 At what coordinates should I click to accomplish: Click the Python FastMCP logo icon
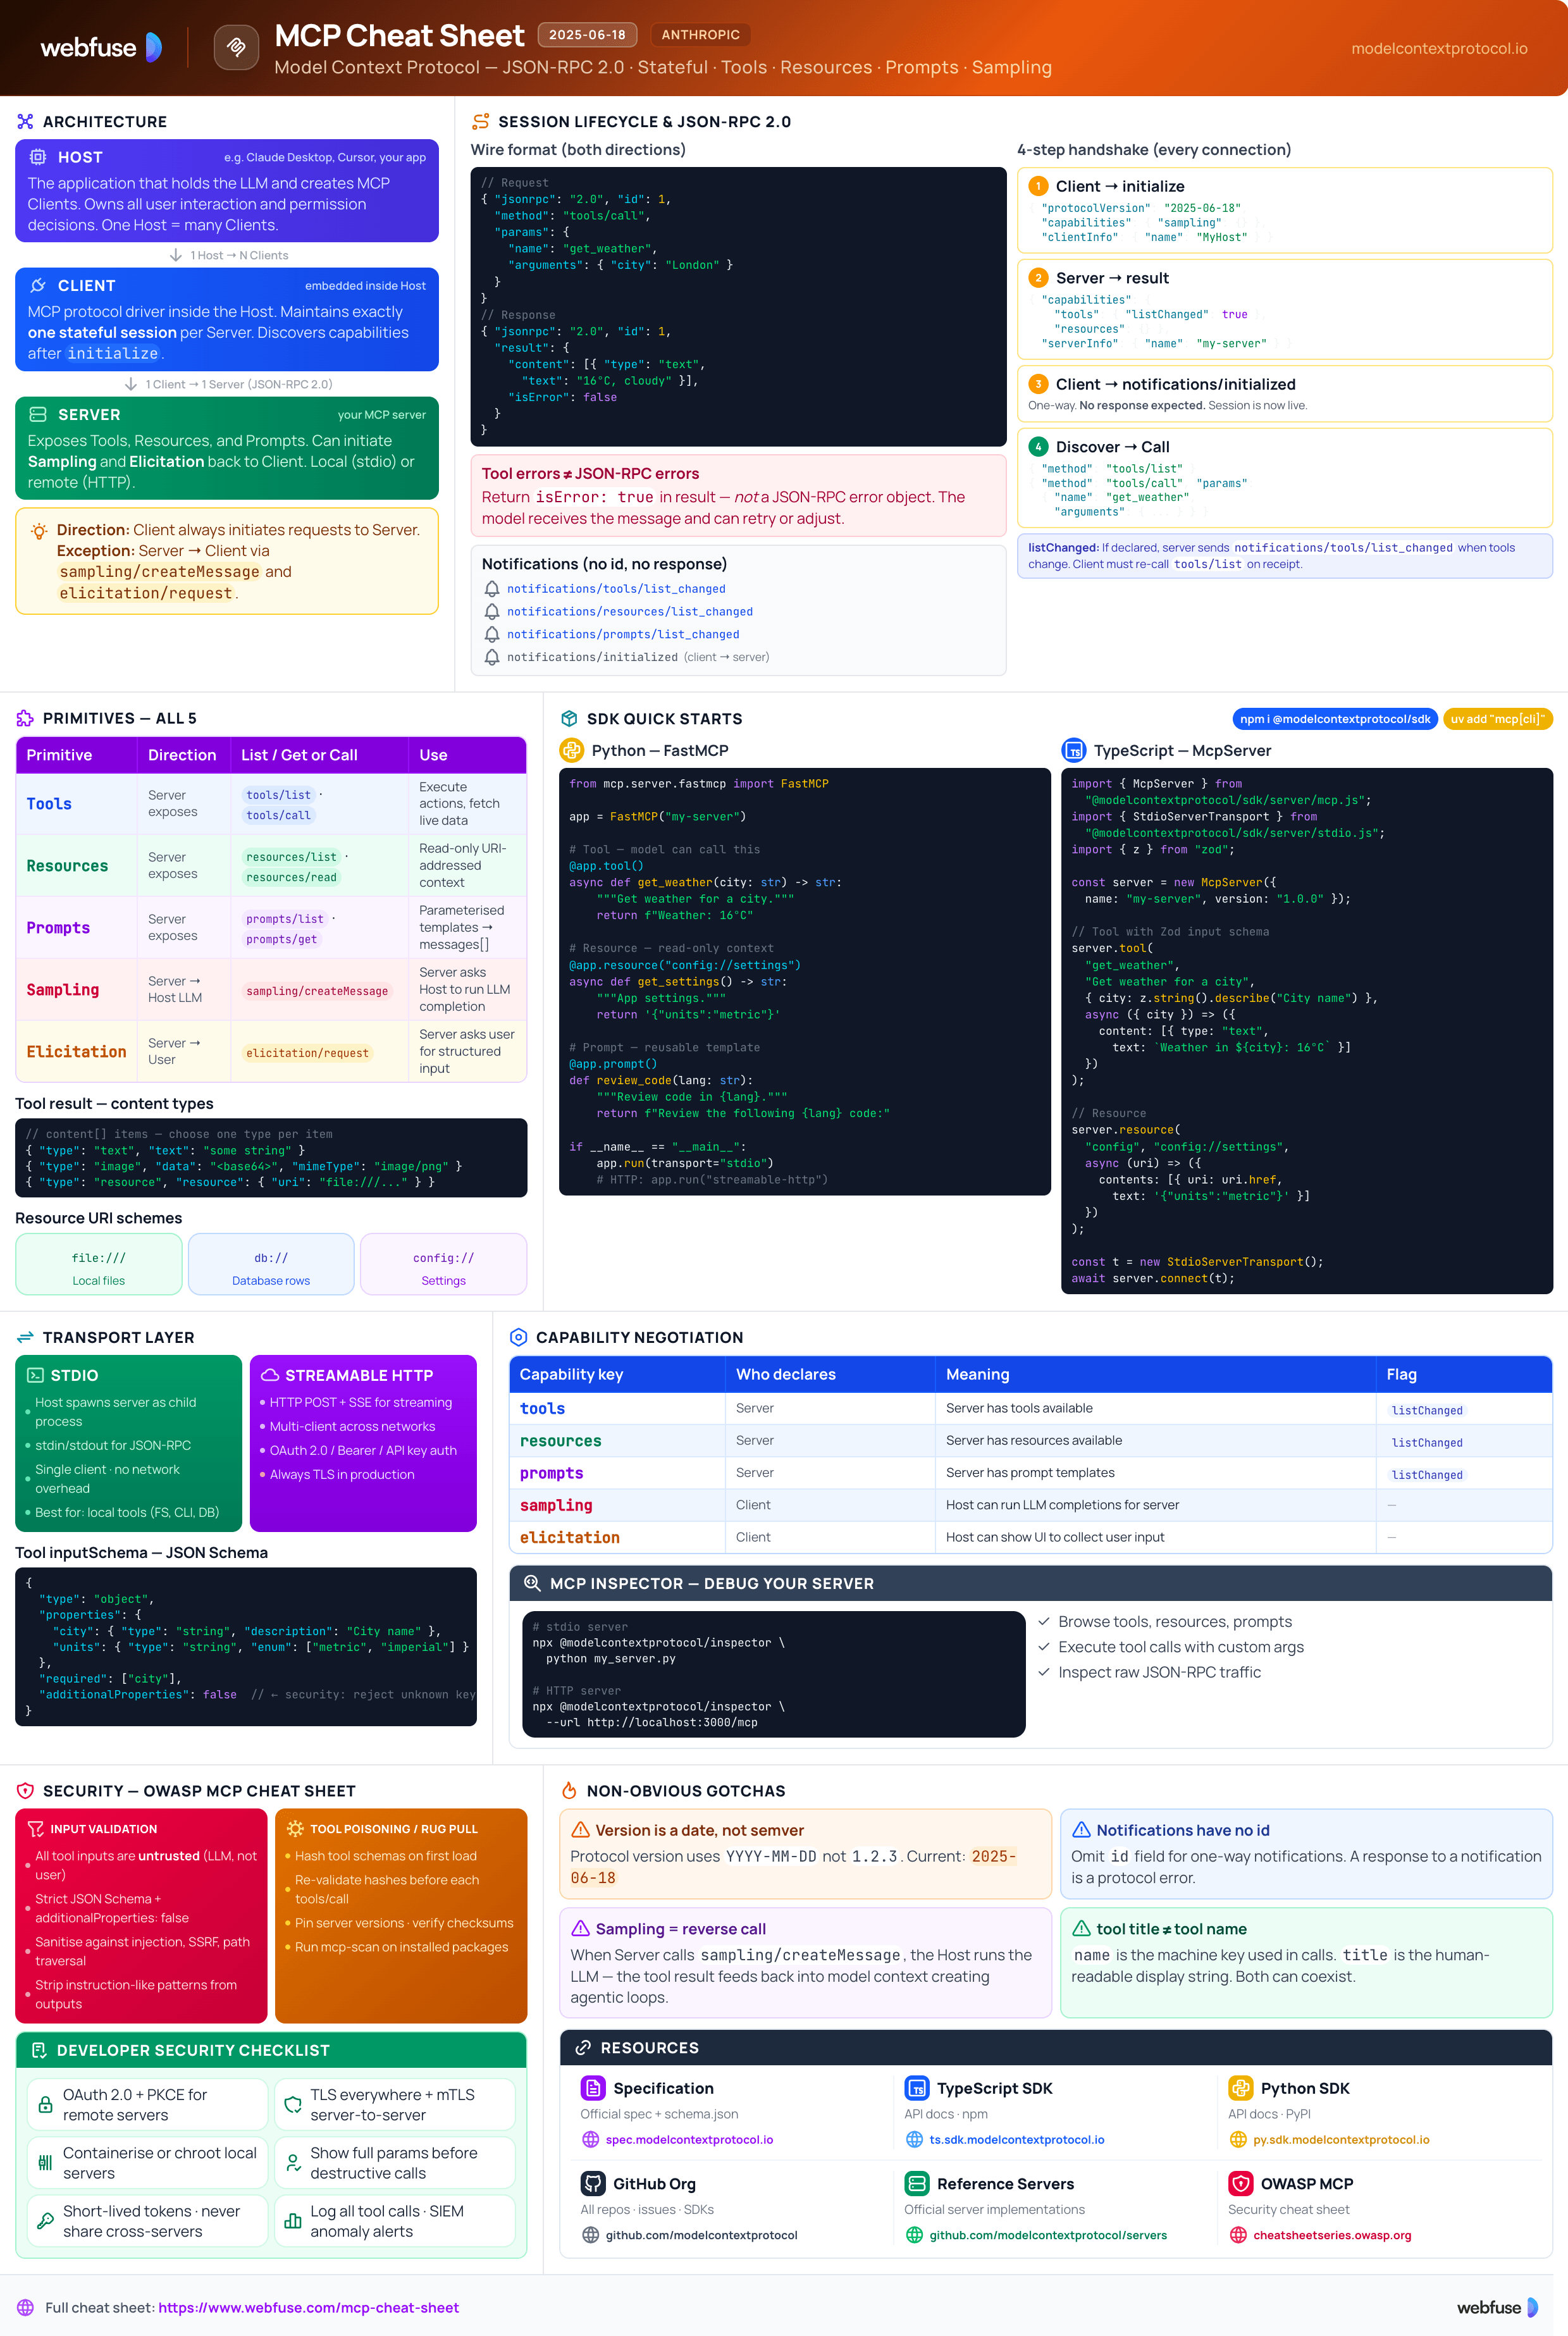pyautogui.click(x=571, y=750)
